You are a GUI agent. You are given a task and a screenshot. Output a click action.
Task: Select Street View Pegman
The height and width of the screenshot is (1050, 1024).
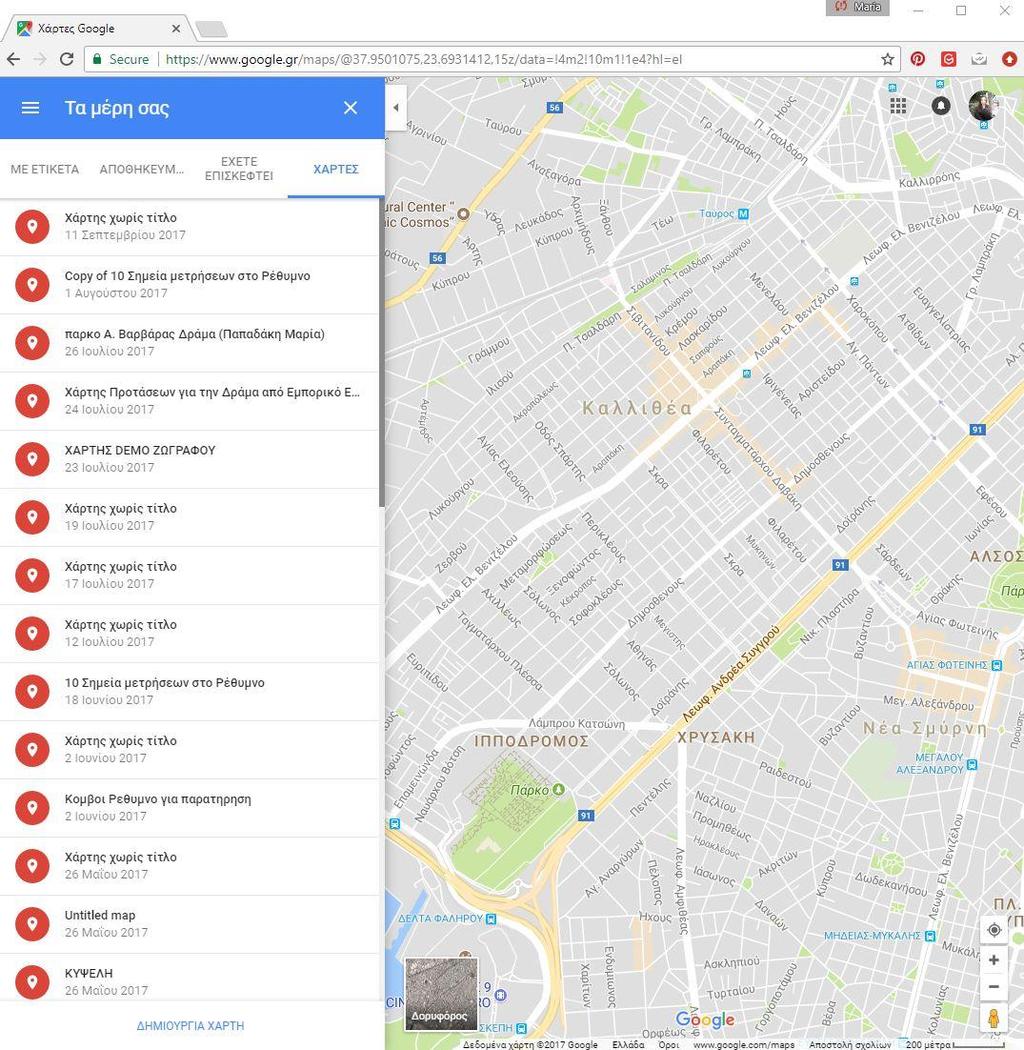994,1019
